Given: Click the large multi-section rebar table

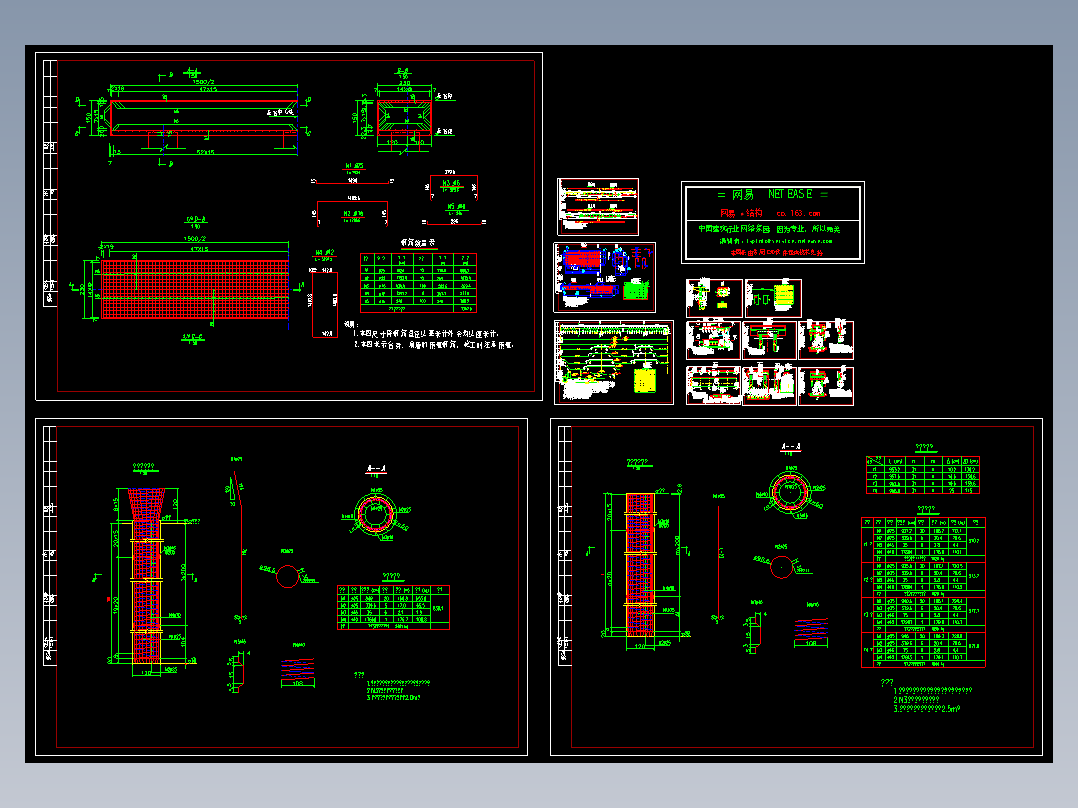Looking at the screenshot, I should point(923,592).
